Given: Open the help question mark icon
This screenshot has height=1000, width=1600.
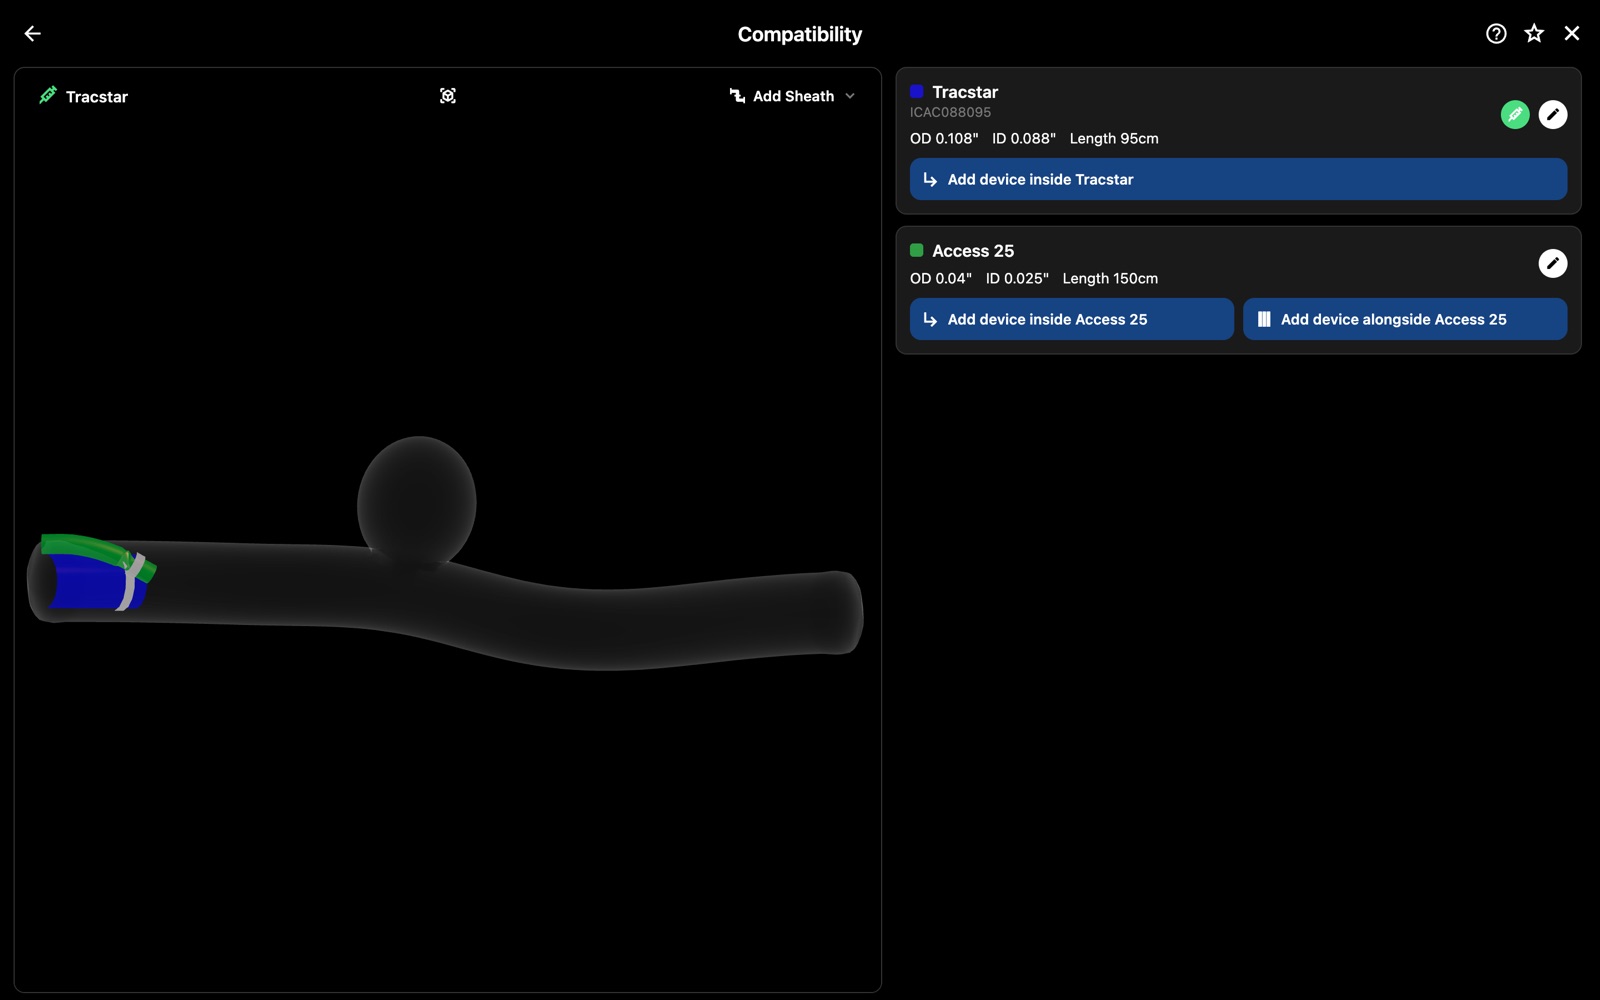Looking at the screenshot, I should click(1496, 34).
